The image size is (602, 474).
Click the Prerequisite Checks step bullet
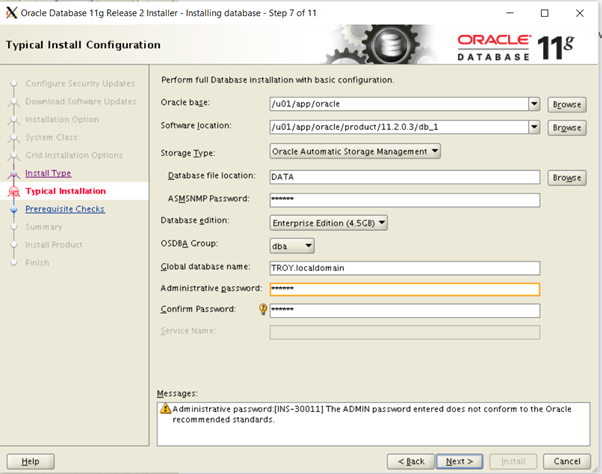coord(14,209)
